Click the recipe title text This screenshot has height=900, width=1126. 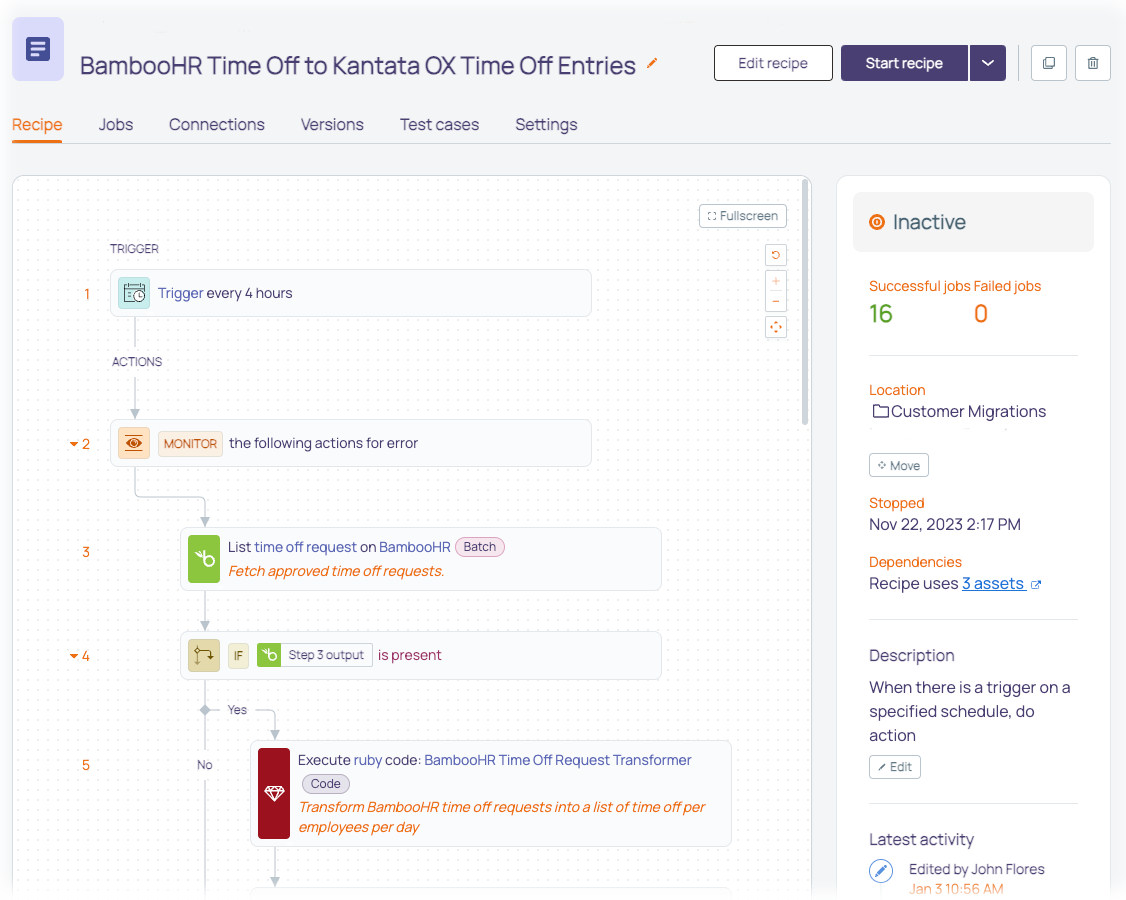tap(358, 65)
